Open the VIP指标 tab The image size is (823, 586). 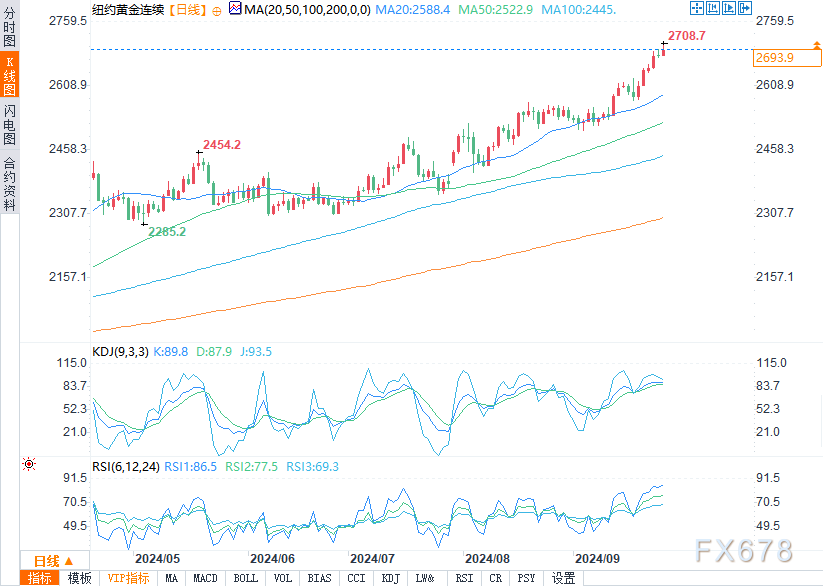pos(128,578)
